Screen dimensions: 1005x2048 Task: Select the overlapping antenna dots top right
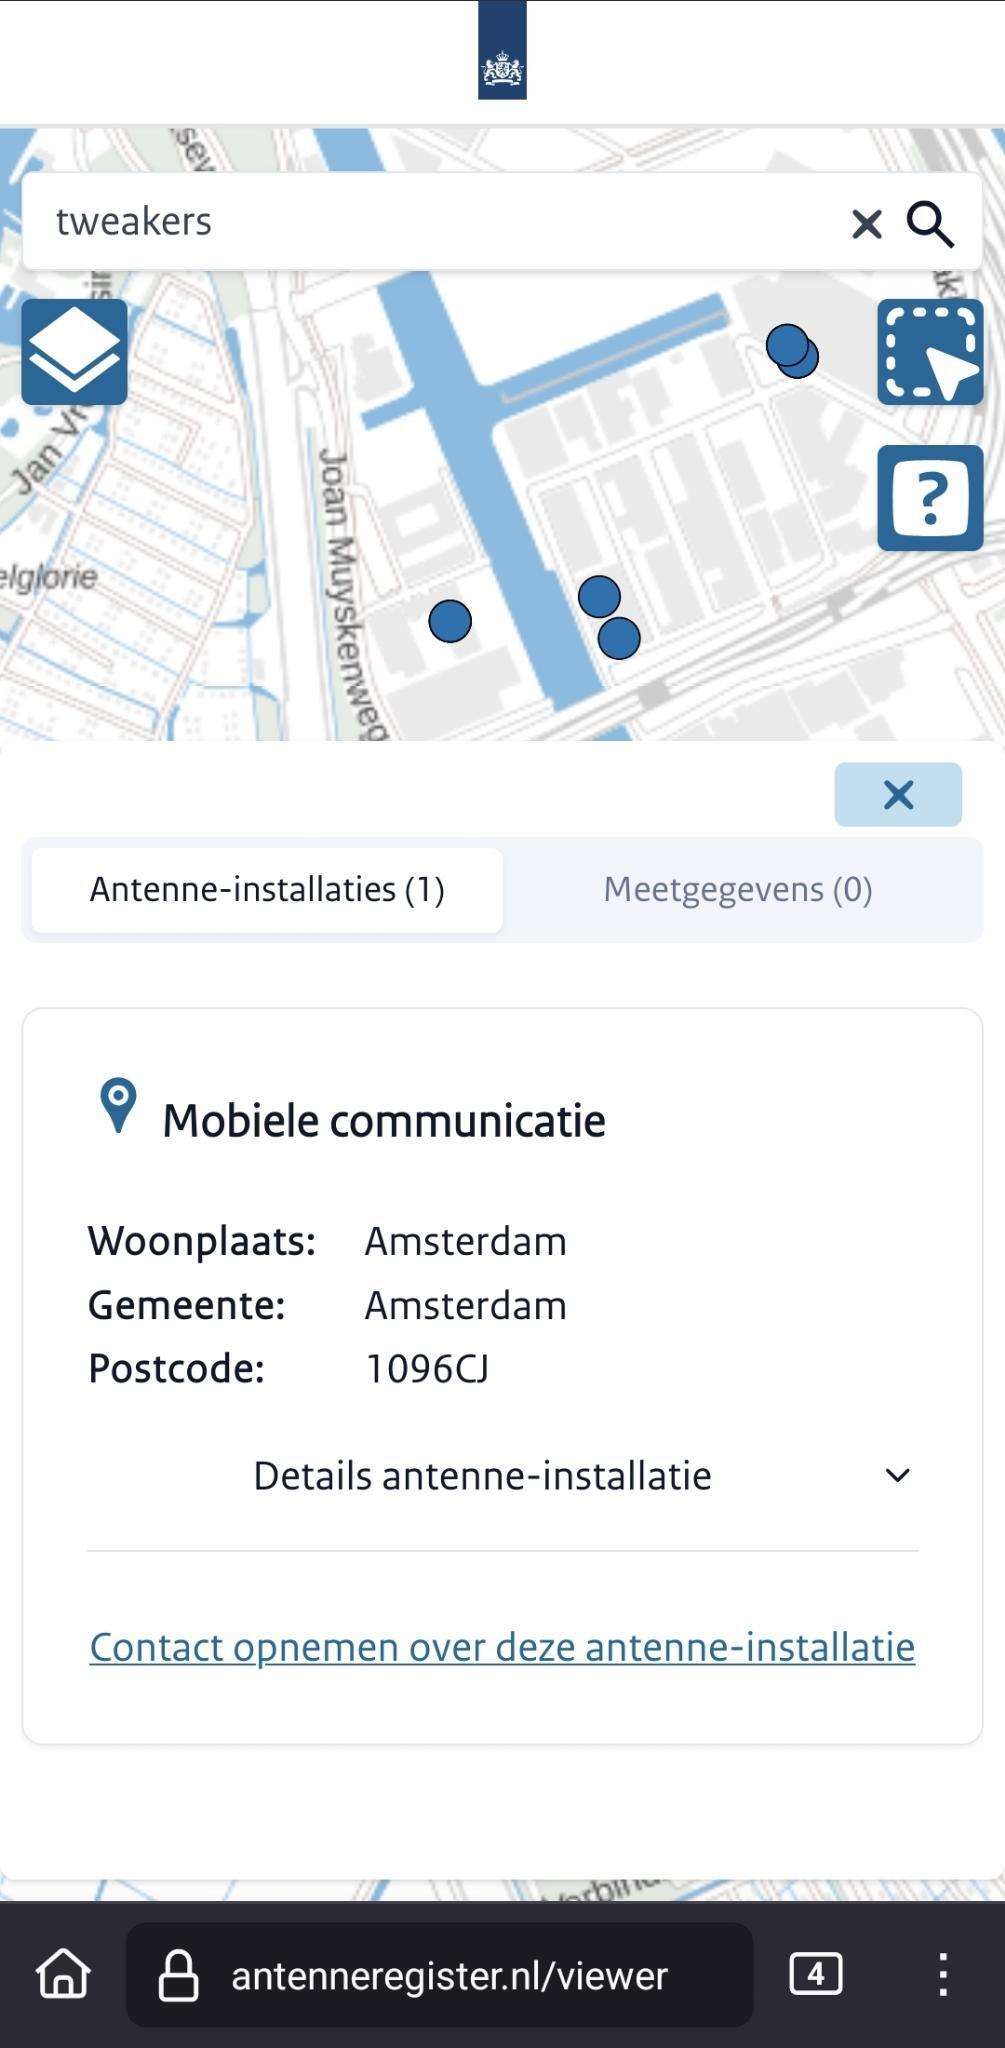point(790,348)
